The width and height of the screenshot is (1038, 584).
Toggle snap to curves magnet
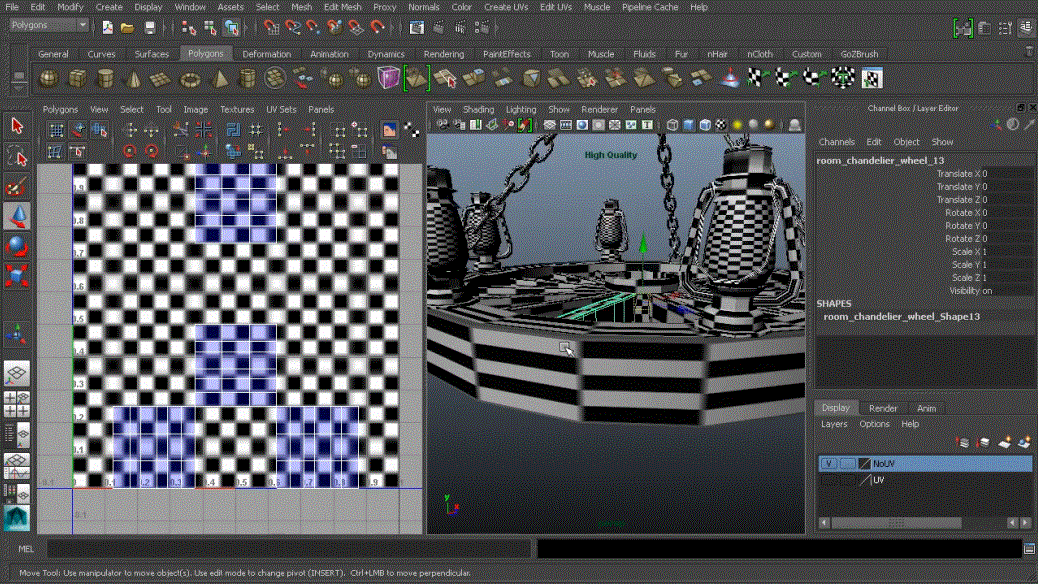coord(293,27)
